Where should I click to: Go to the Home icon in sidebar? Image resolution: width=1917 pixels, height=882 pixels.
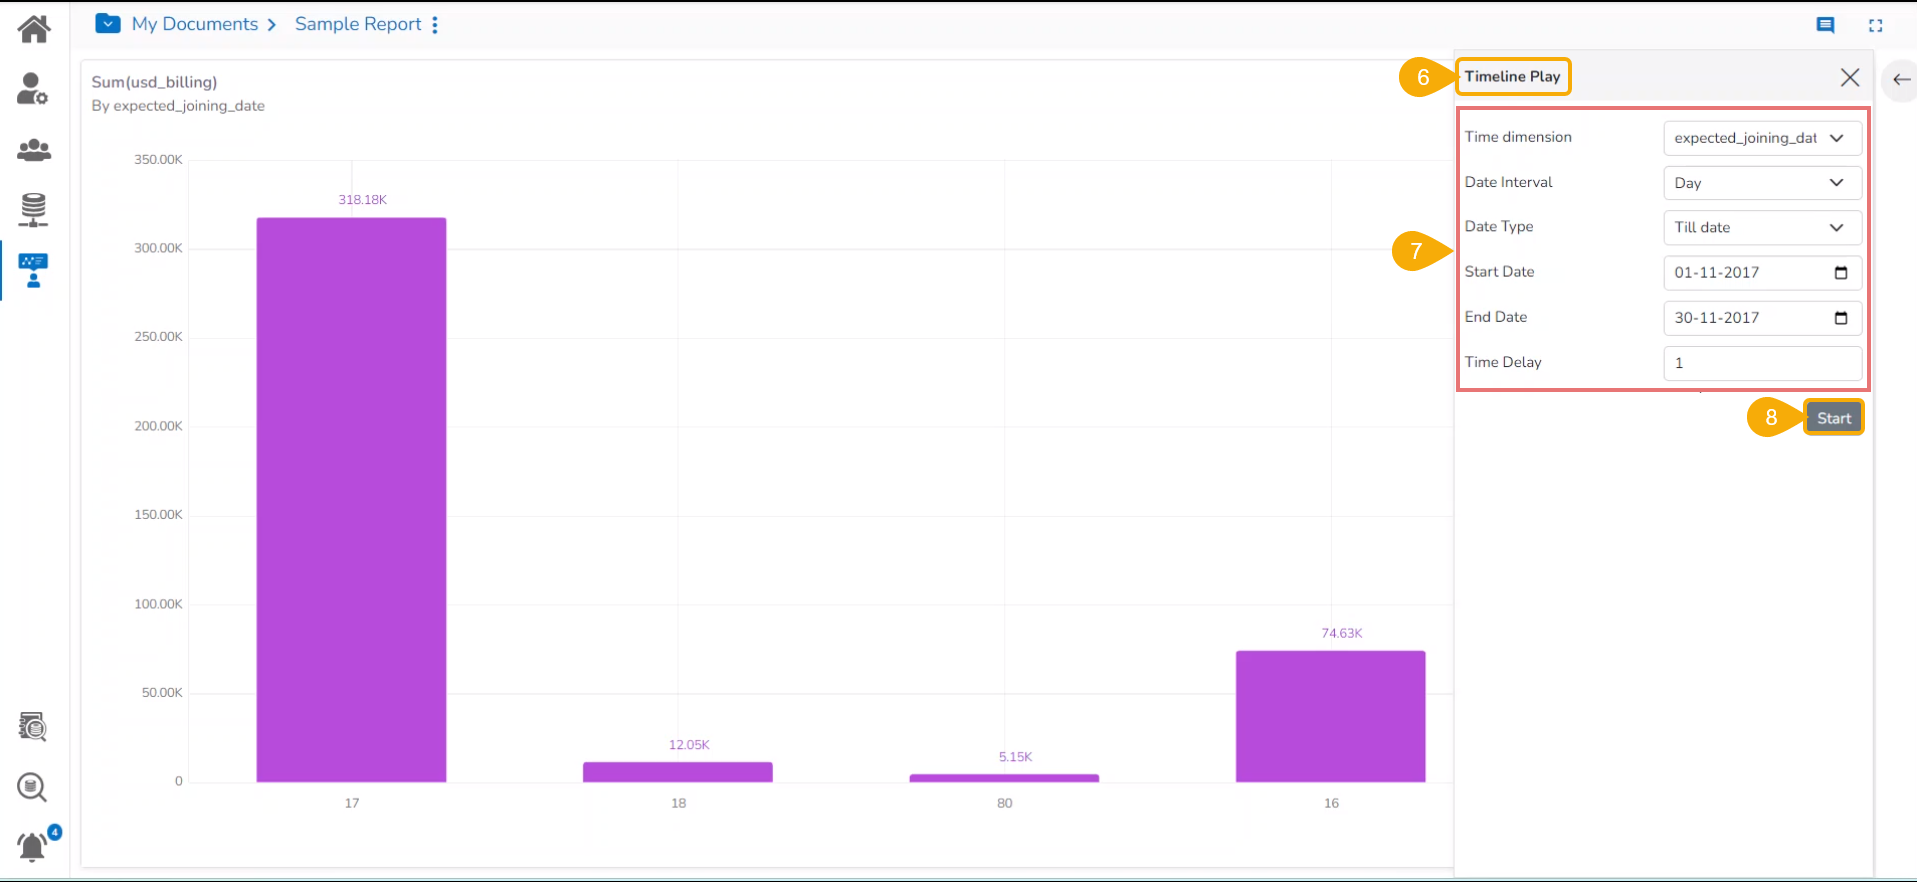[x=34, y=29]
